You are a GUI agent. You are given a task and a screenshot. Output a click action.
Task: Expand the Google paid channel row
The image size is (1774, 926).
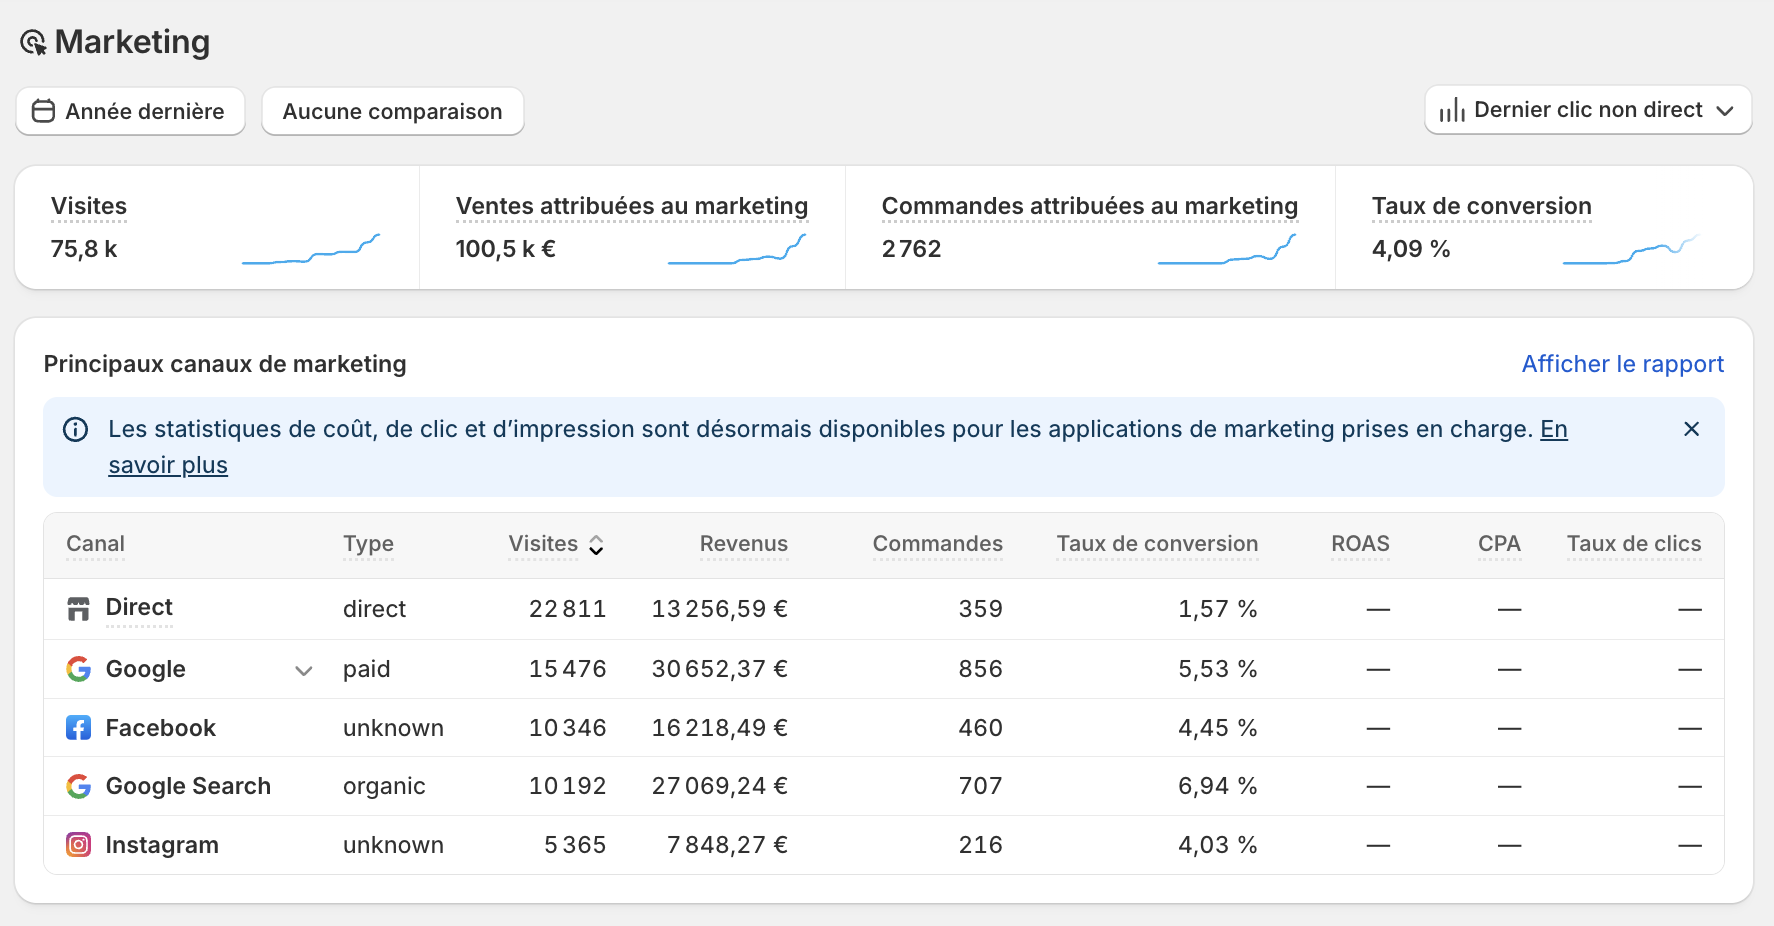pos(304,670)
